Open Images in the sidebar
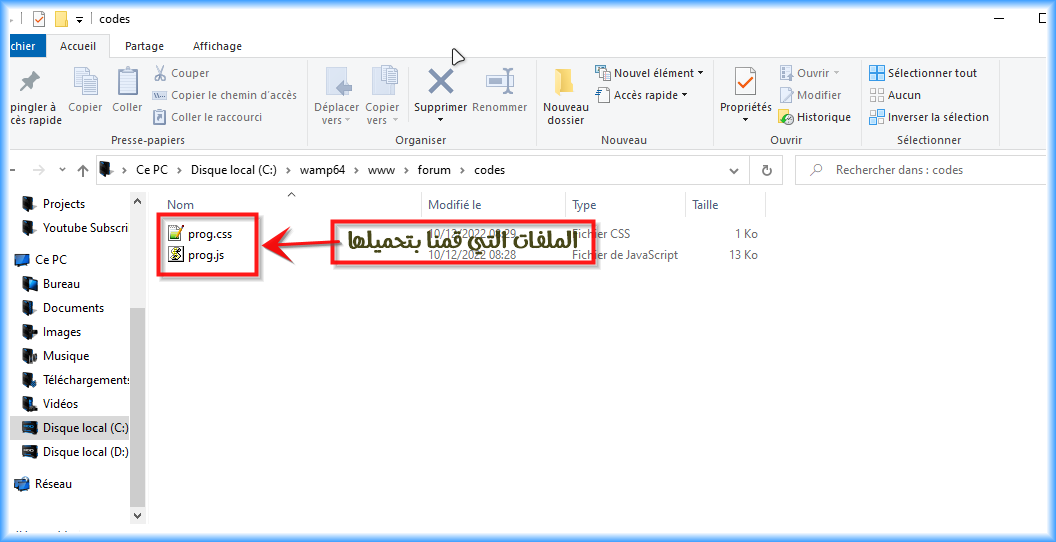The width and height of the screenshot is (1056, 542). (x=52, y=332)
